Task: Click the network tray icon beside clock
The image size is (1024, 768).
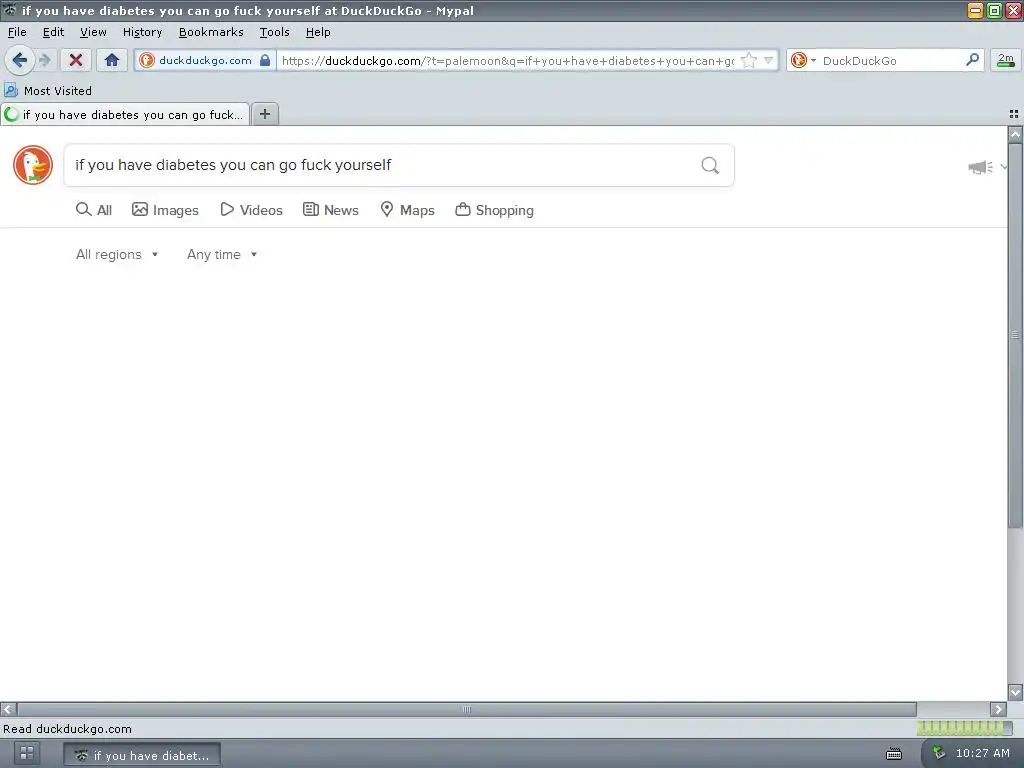Action: (x=938, y=753)
